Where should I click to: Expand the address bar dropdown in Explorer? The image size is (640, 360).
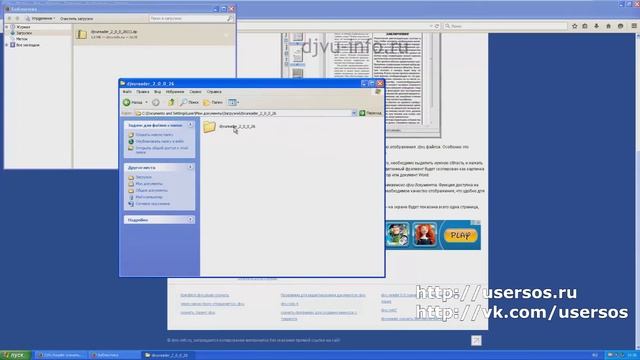click(354, 113)
